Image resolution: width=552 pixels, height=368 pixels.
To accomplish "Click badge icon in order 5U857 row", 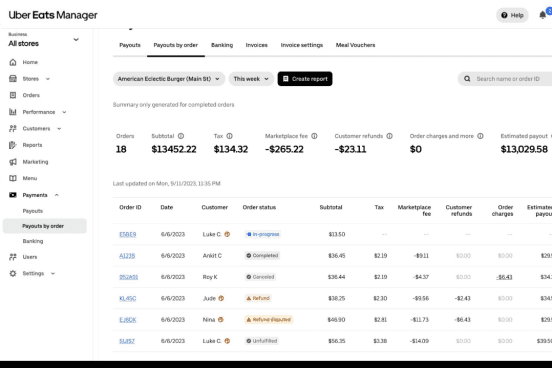I will (227, 341).
